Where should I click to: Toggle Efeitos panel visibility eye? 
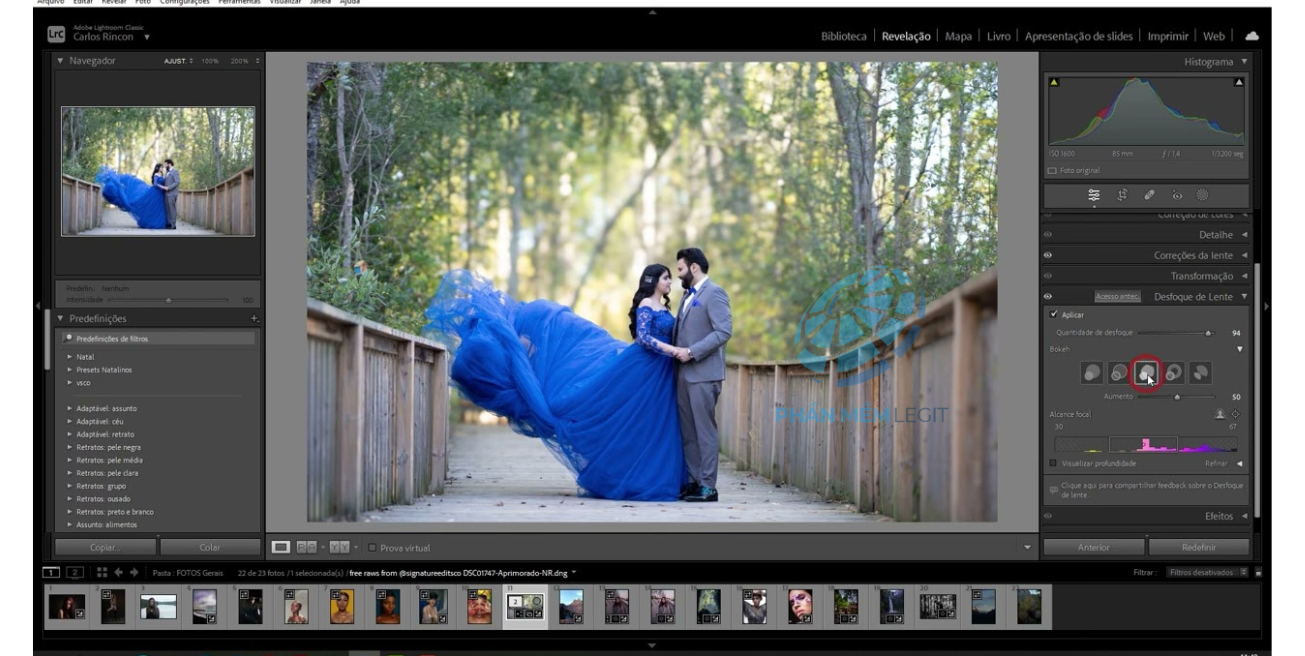coord(1048,516)
